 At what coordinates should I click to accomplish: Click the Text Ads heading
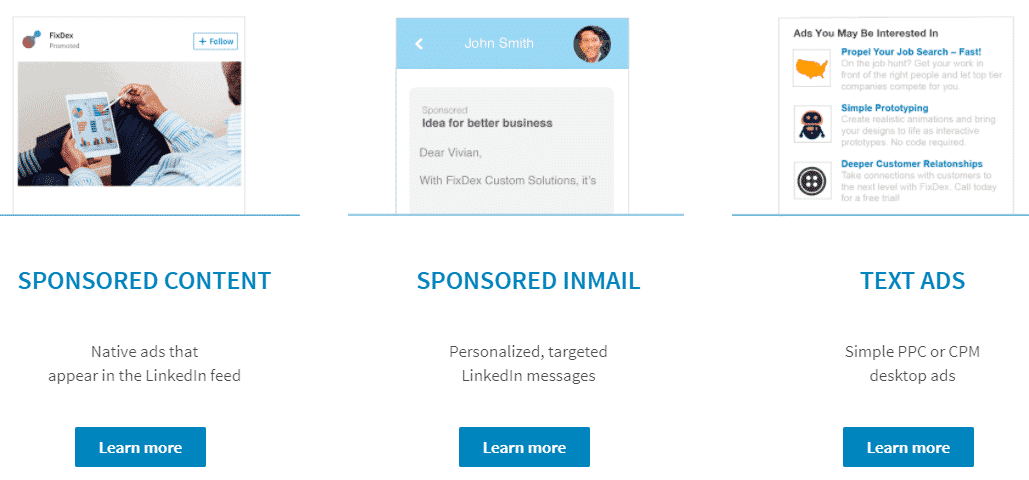coord(912,281)
